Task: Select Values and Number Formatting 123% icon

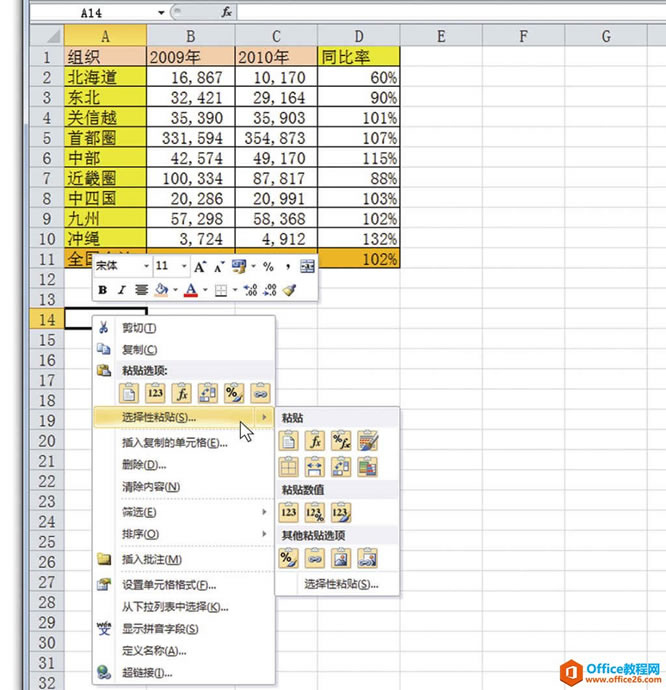Action: pyautogui.click(x=315, y=513)
